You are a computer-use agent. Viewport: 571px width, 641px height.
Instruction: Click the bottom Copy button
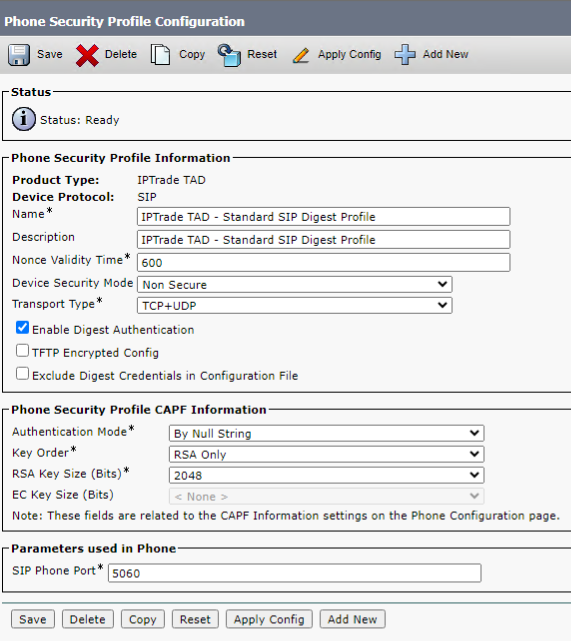143,619
